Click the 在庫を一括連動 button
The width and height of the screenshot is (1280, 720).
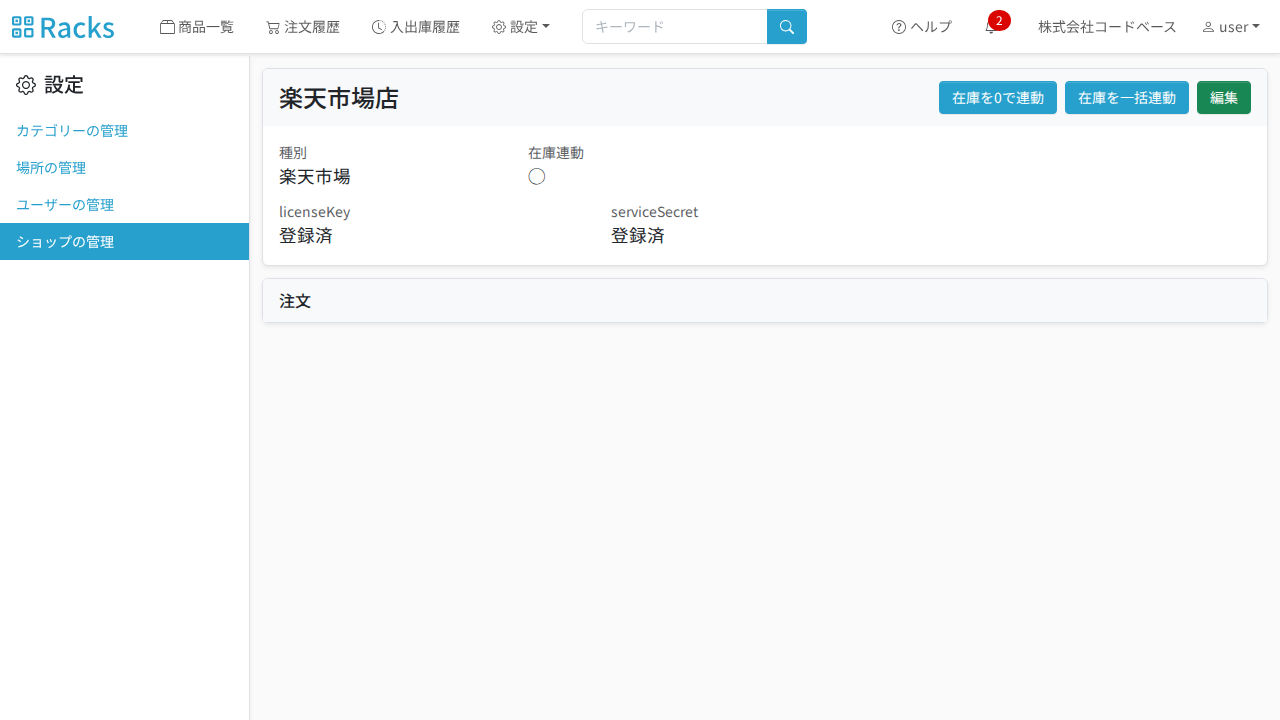click(x=1127, y=98)
